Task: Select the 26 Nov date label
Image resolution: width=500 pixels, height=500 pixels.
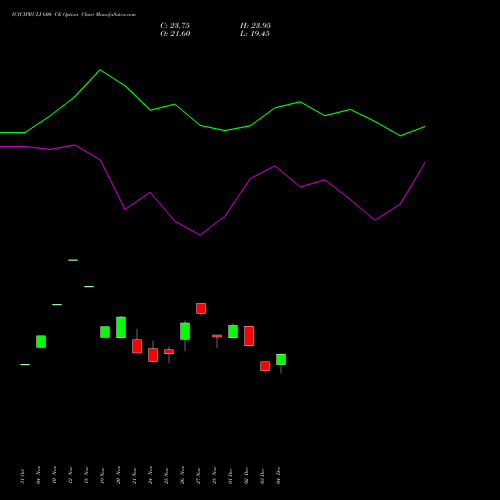Action: coord(182,476)
